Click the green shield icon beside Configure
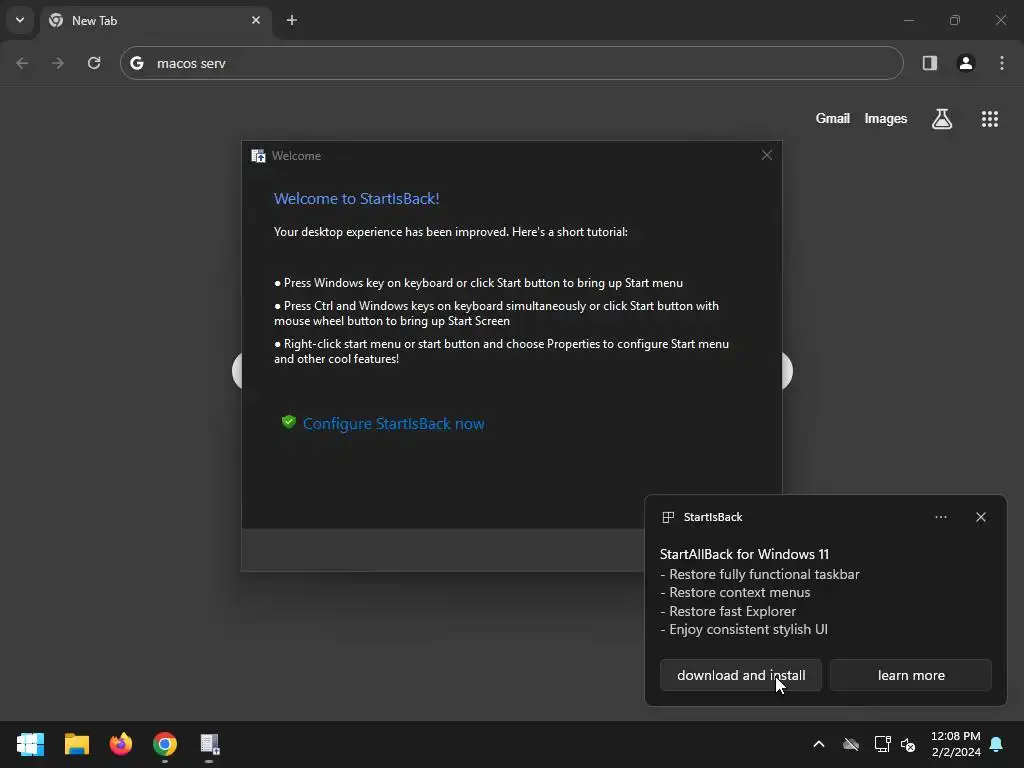This screenshot has height=768, width=1024. (289, 423)
